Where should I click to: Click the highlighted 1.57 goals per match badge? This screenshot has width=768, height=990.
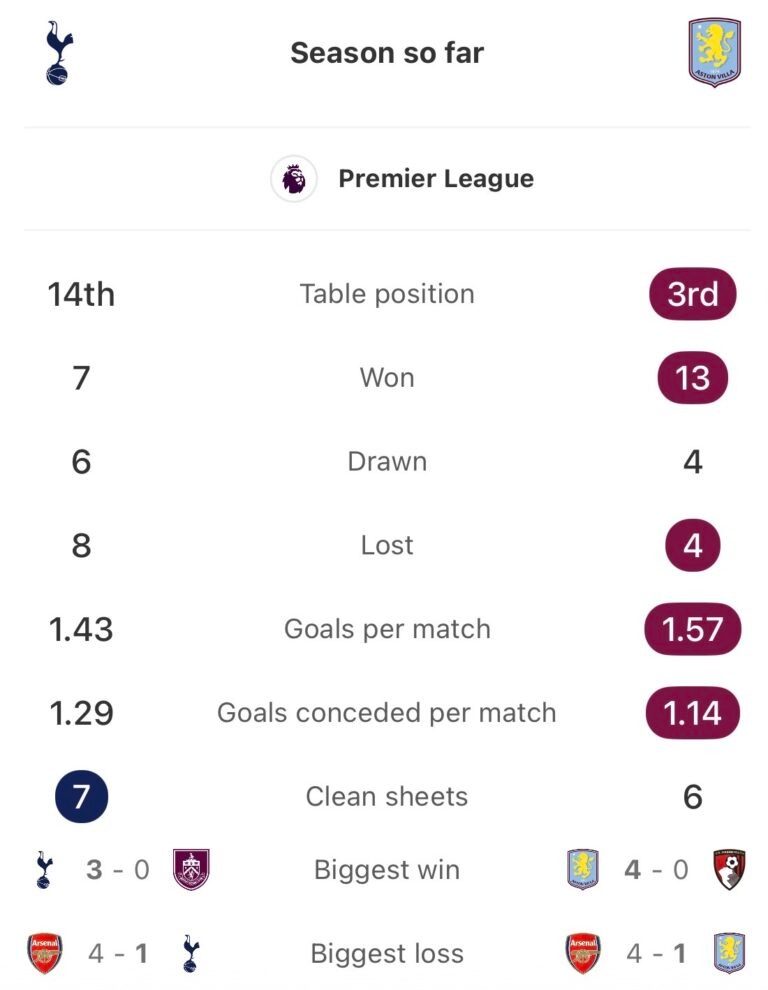pyautogui.click(x=693, y=629)
